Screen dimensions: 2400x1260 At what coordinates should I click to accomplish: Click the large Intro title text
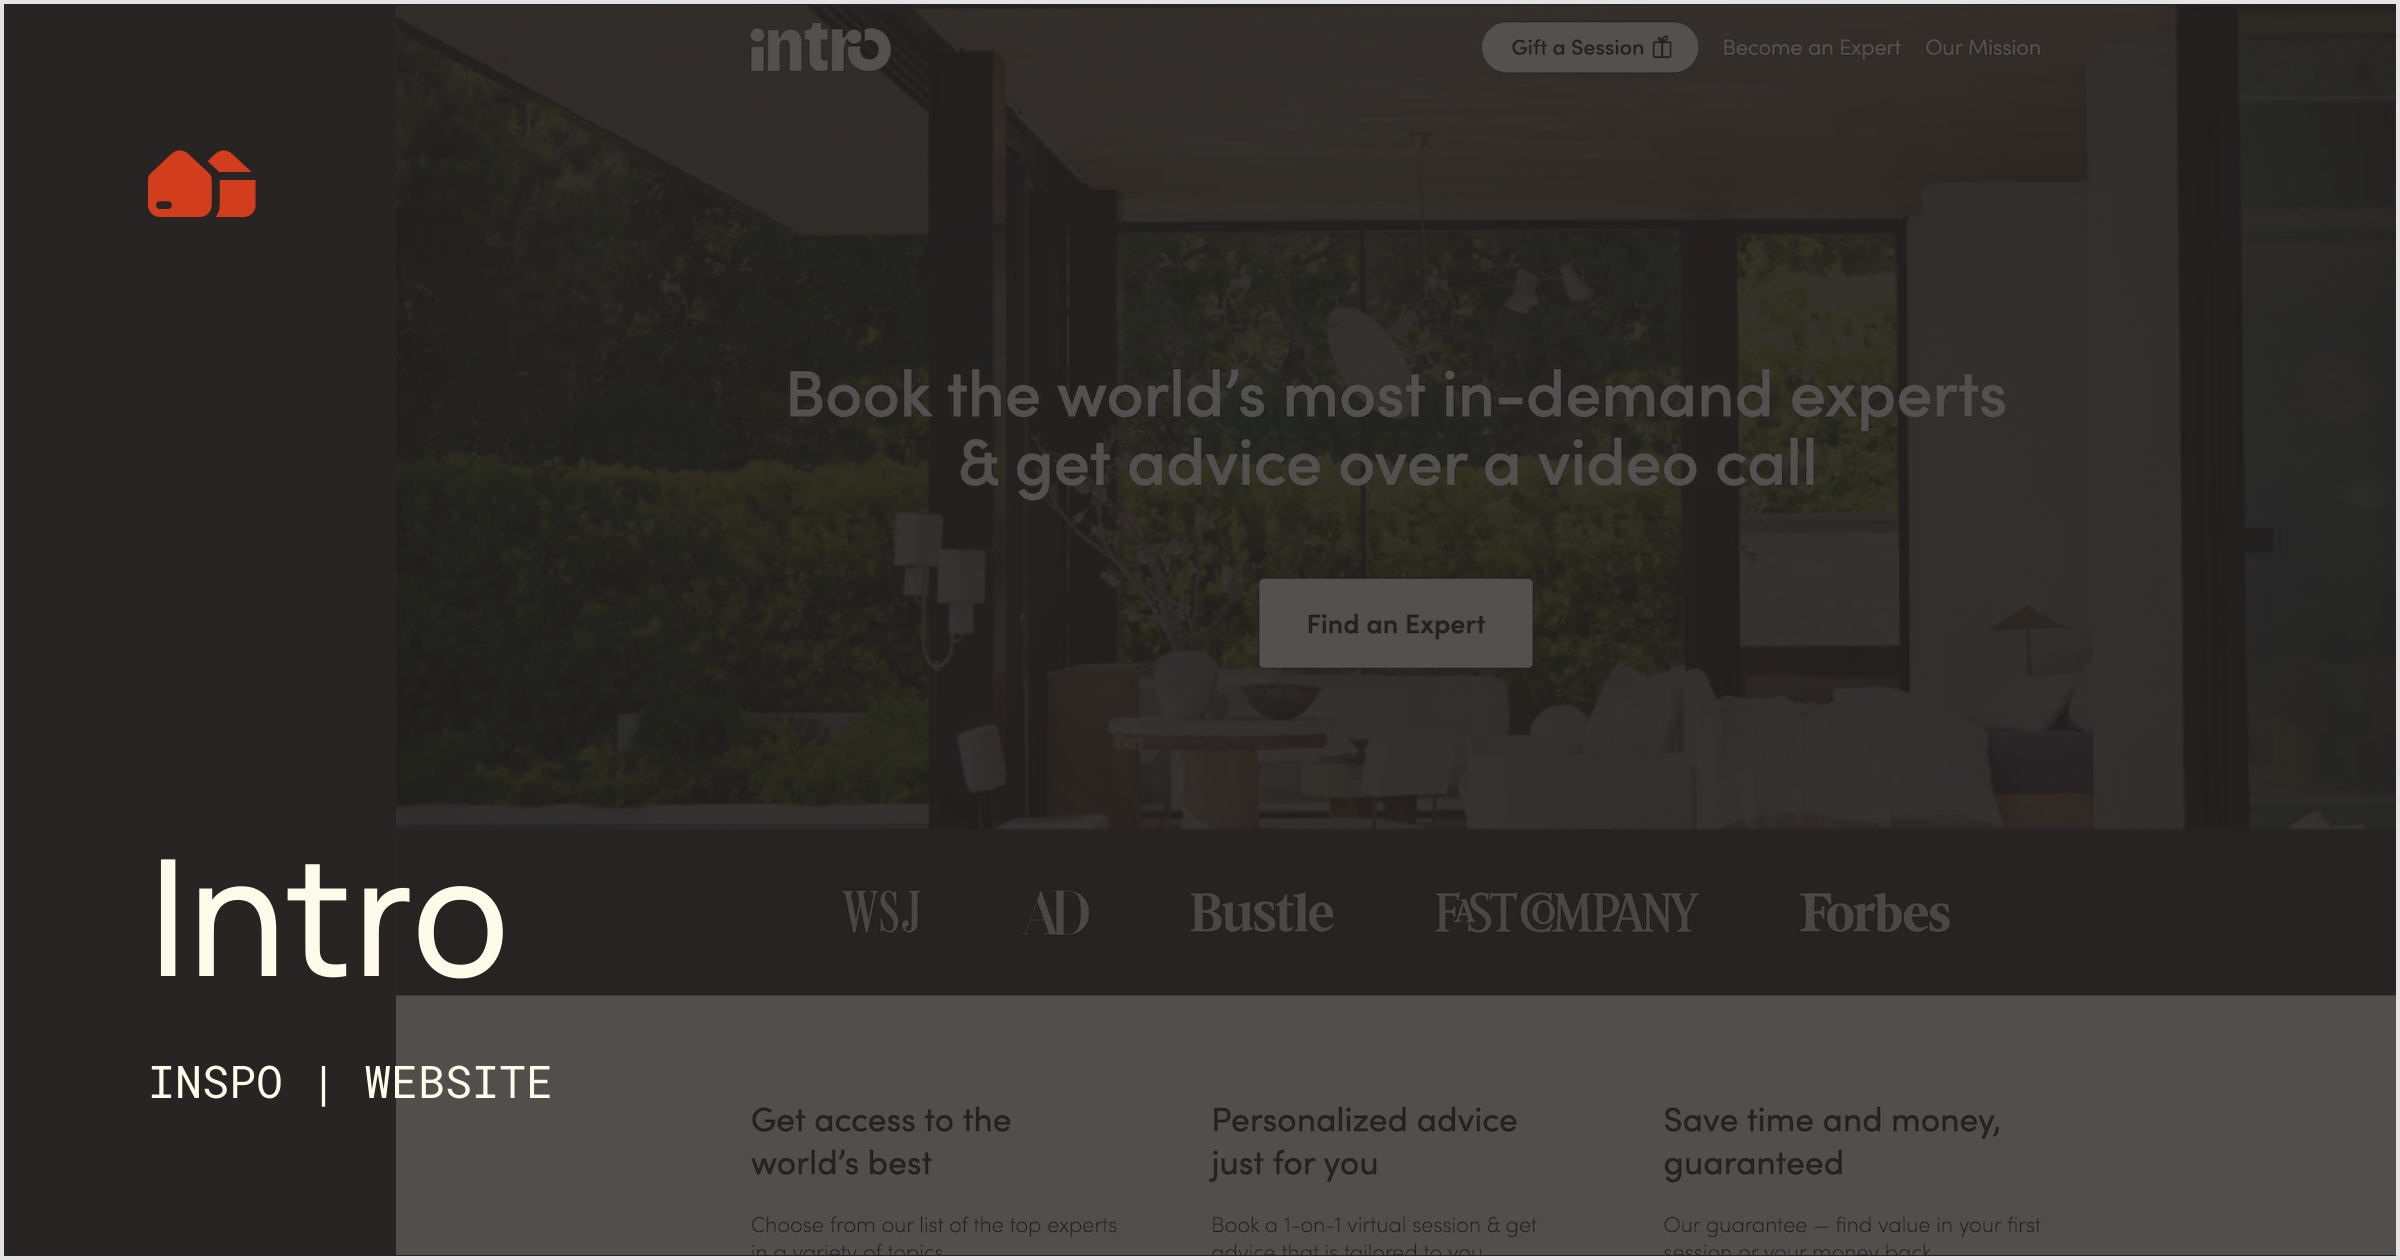[x=328, y=918]
